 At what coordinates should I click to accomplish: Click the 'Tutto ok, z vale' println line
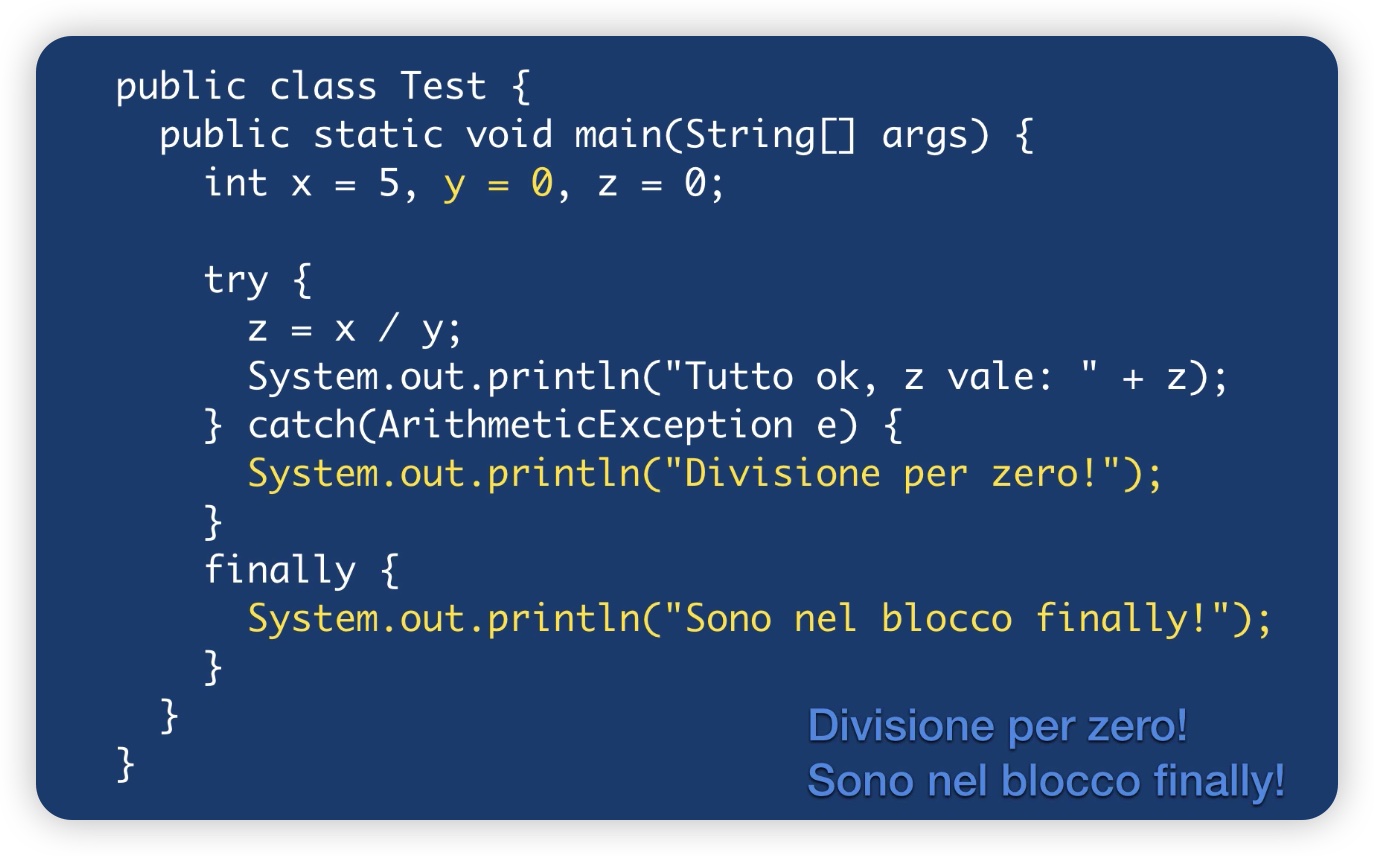tap(738, 377)
